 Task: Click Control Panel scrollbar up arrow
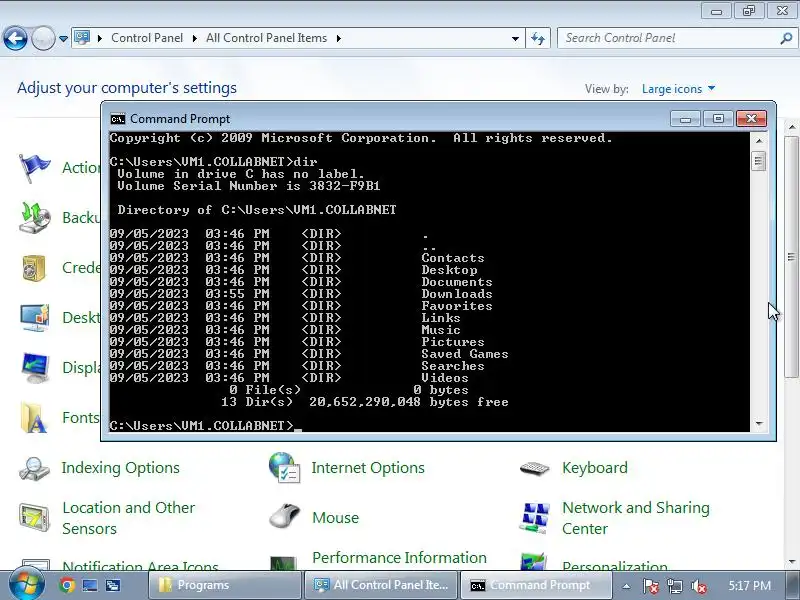coord(791,126)
